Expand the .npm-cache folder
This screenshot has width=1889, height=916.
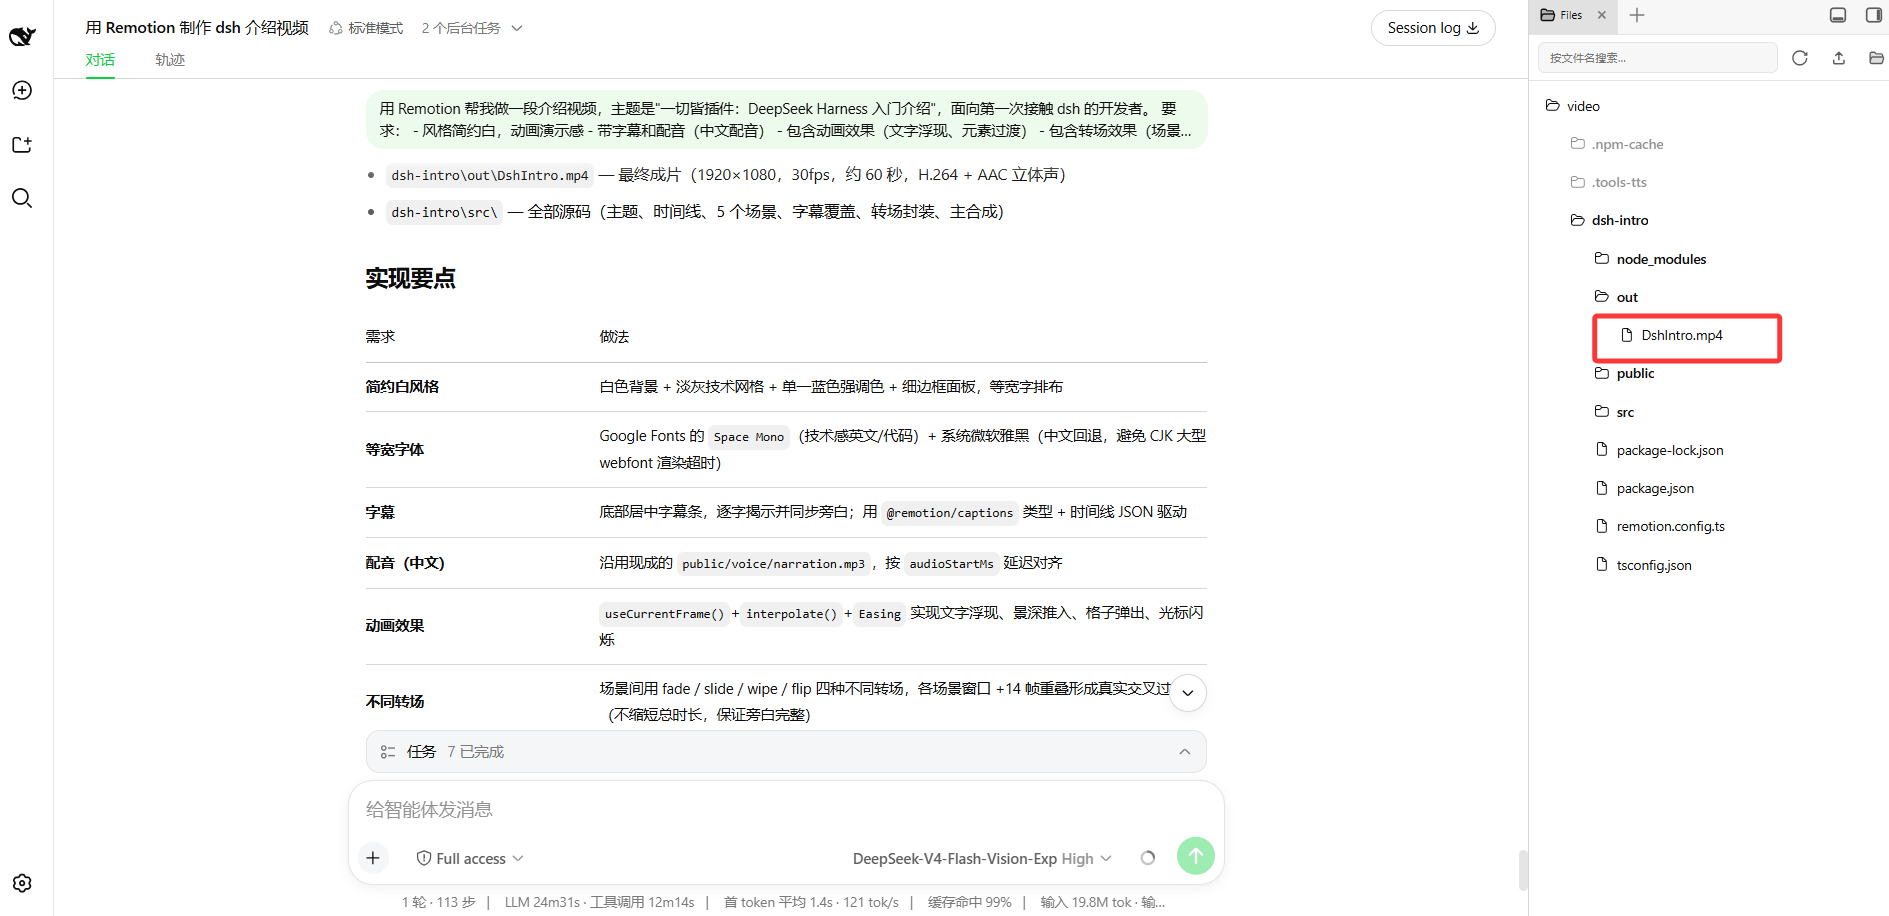(x=1617, y=144)
